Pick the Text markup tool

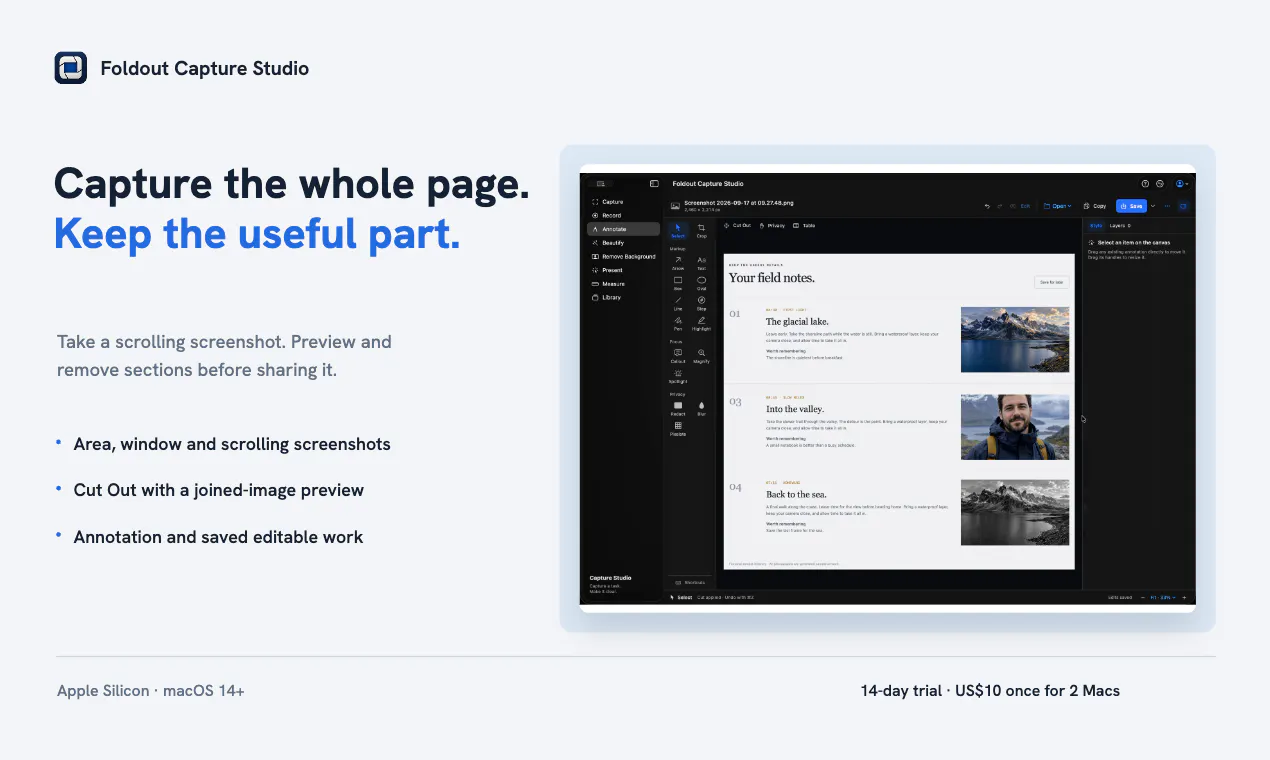(701, 263)
